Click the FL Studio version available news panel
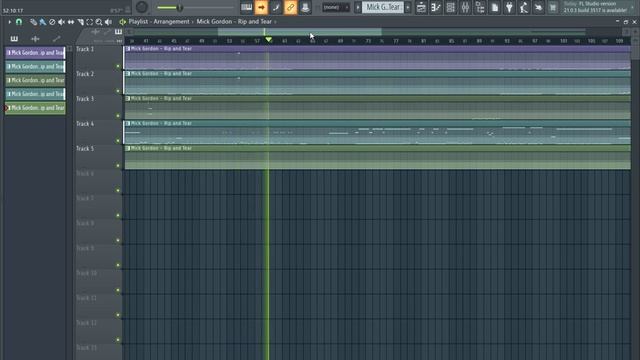 click(x=595, y=7)
